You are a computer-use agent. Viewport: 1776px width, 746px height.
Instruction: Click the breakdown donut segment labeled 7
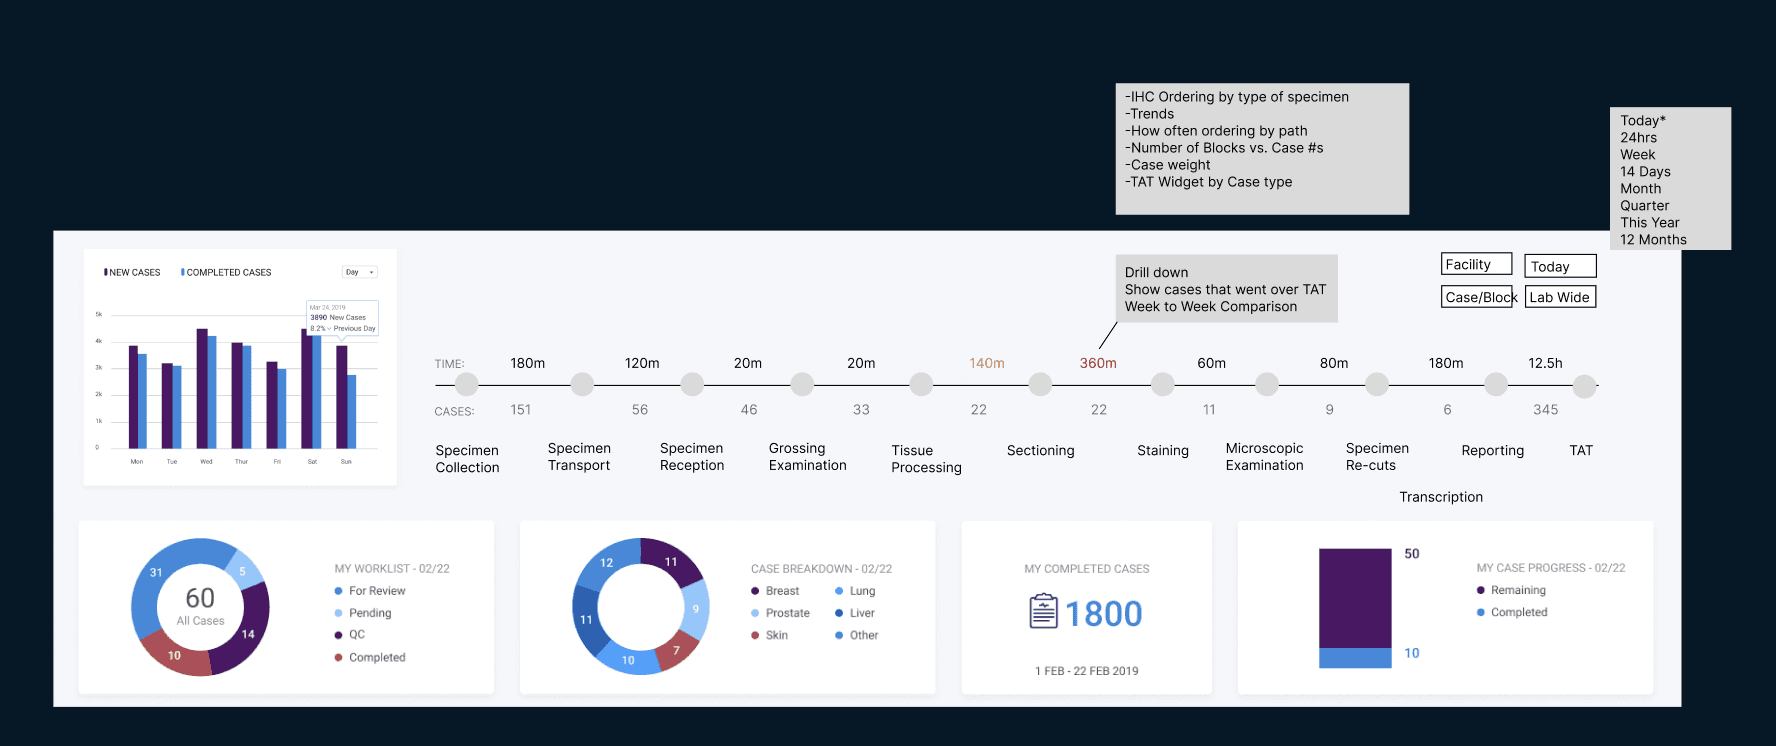coord(677,650)
